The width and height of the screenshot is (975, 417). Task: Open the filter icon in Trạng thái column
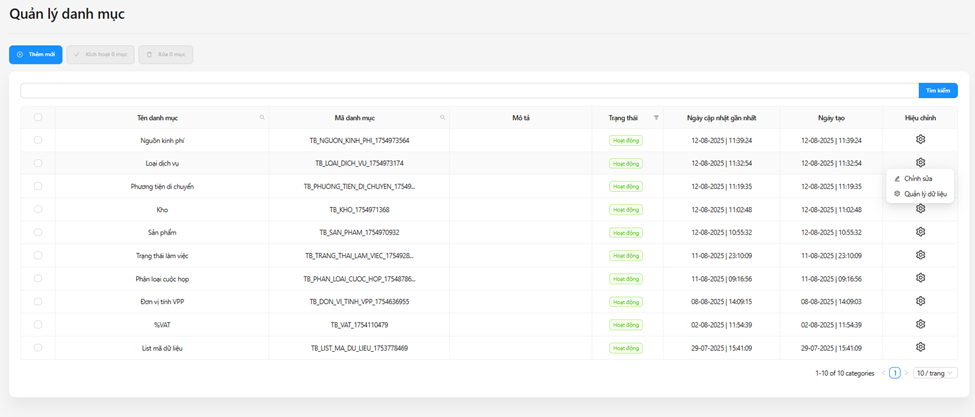click(656, 118)
